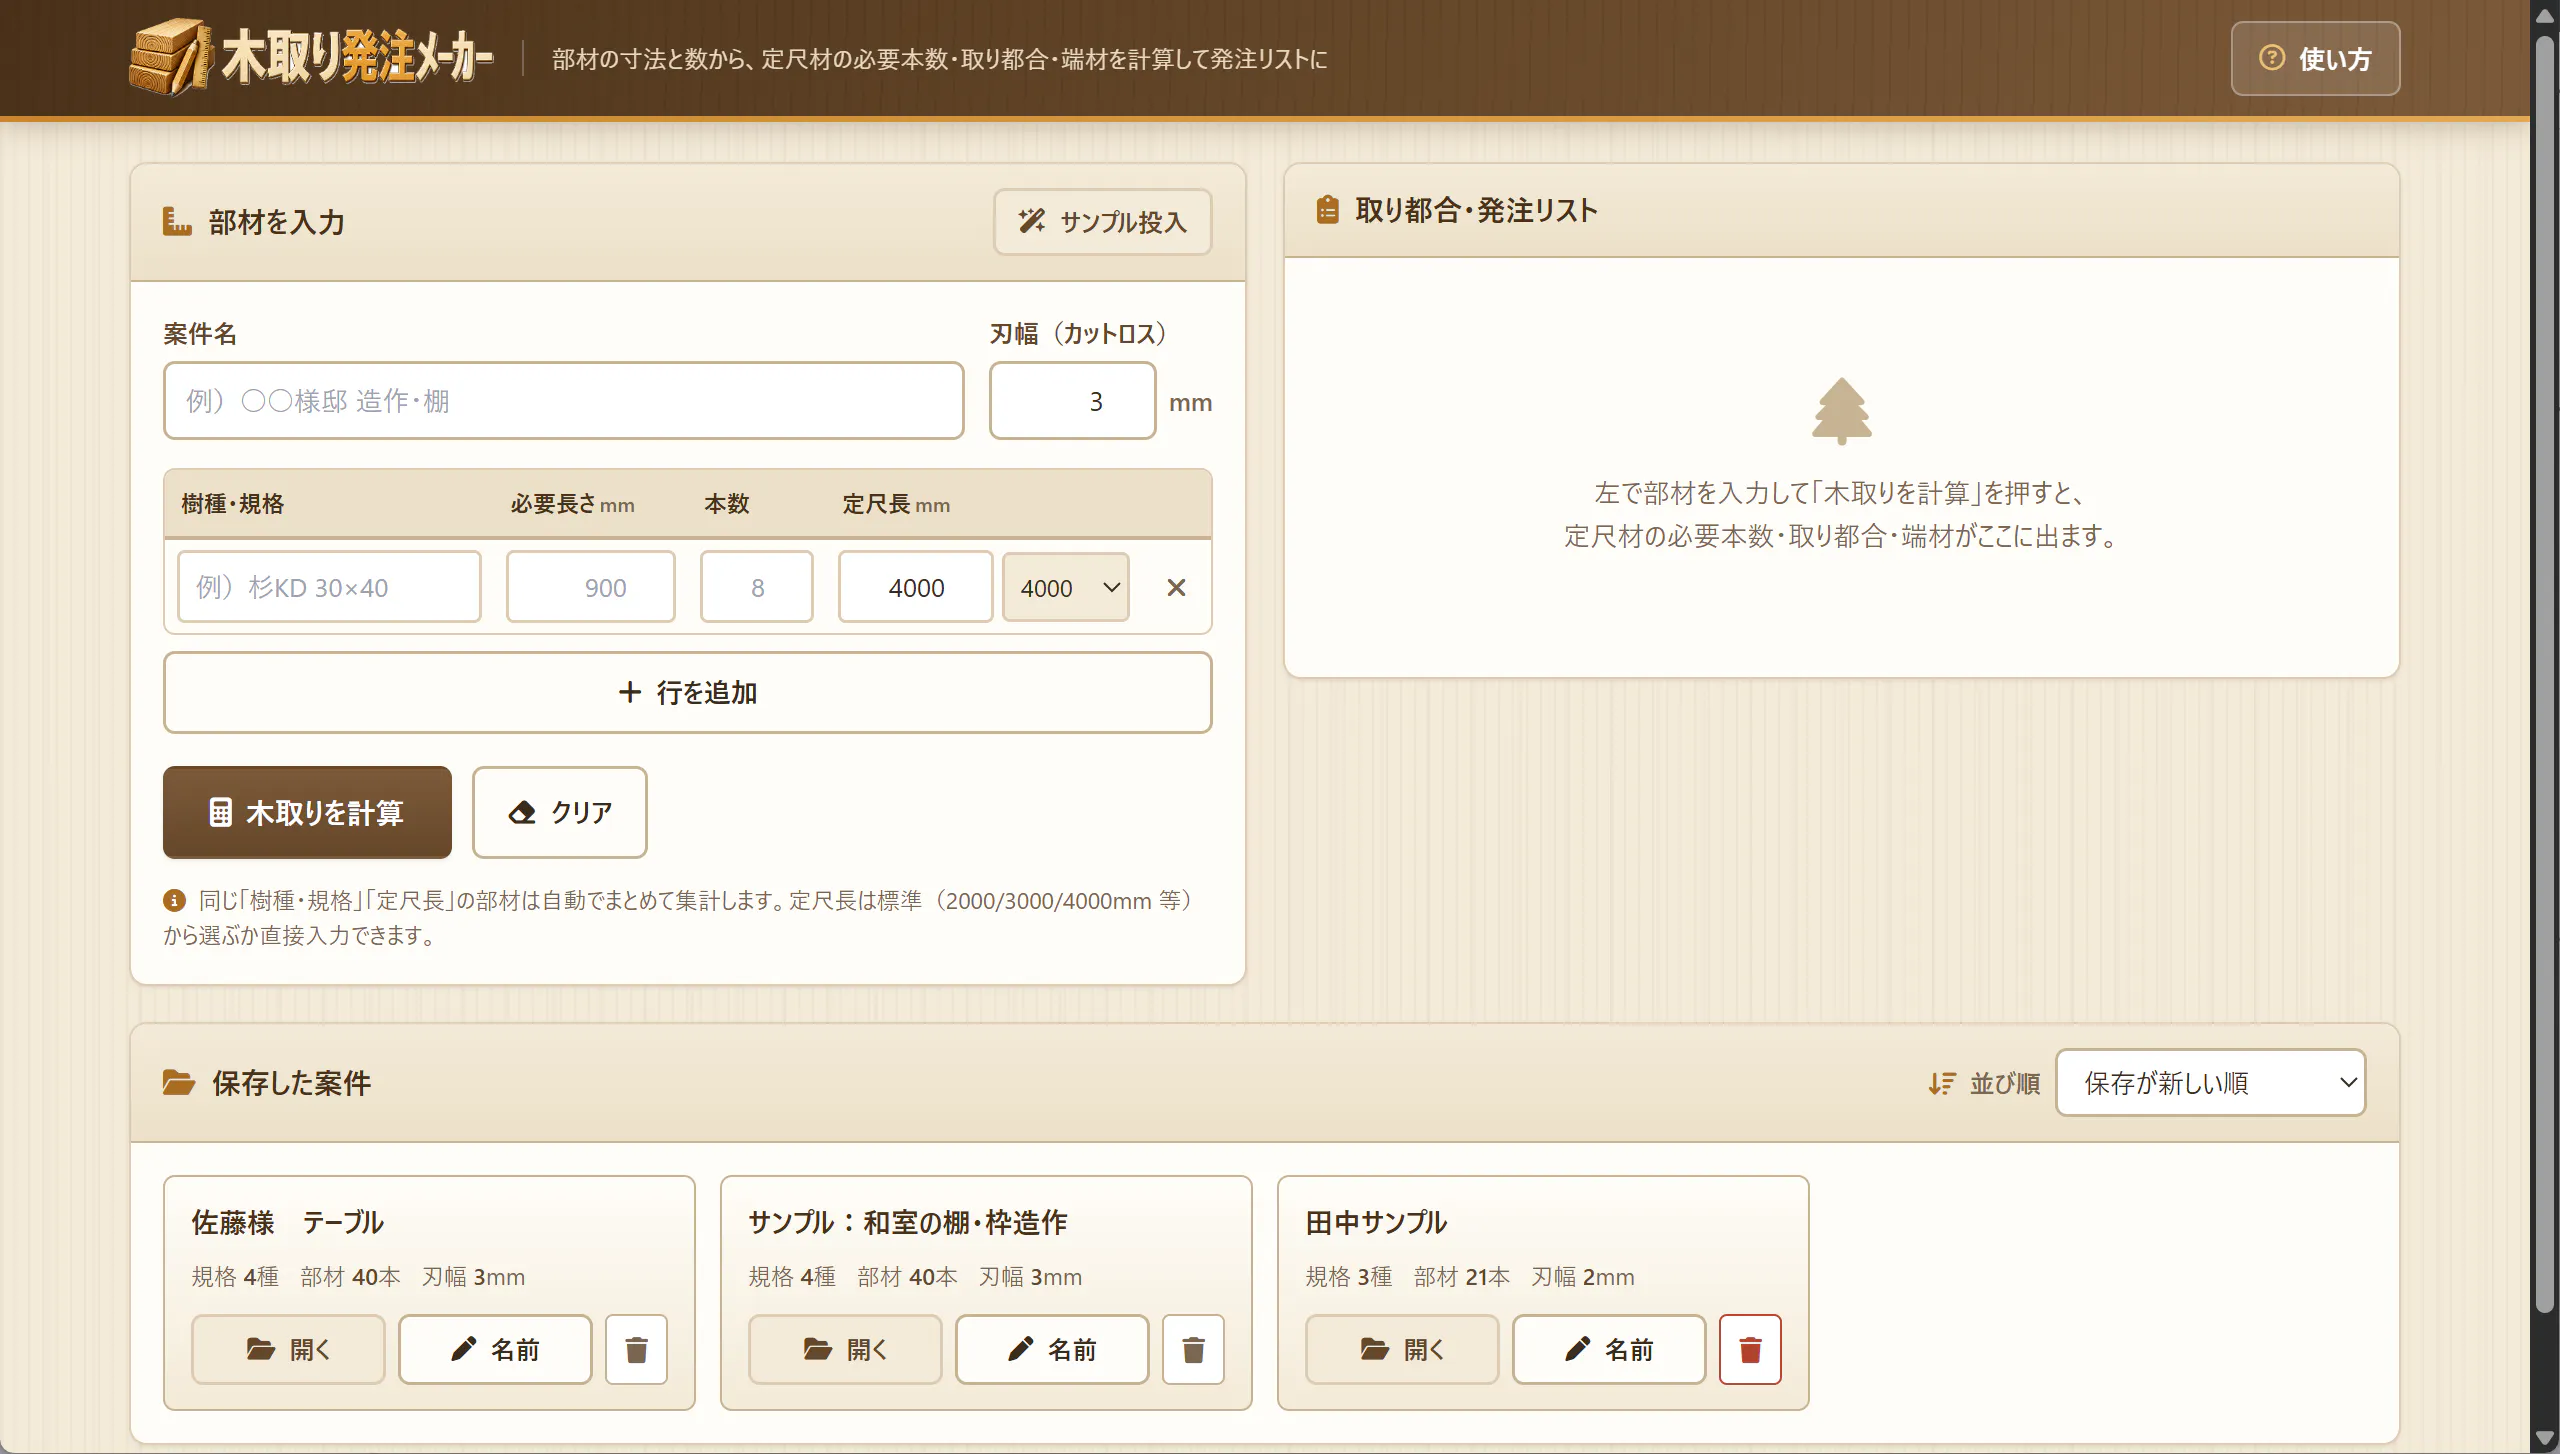Image resolution: width=2560 pixels, height=1454 pixels.
Task: Add a row with 行を追加
Action: click(x=688, y=692)
